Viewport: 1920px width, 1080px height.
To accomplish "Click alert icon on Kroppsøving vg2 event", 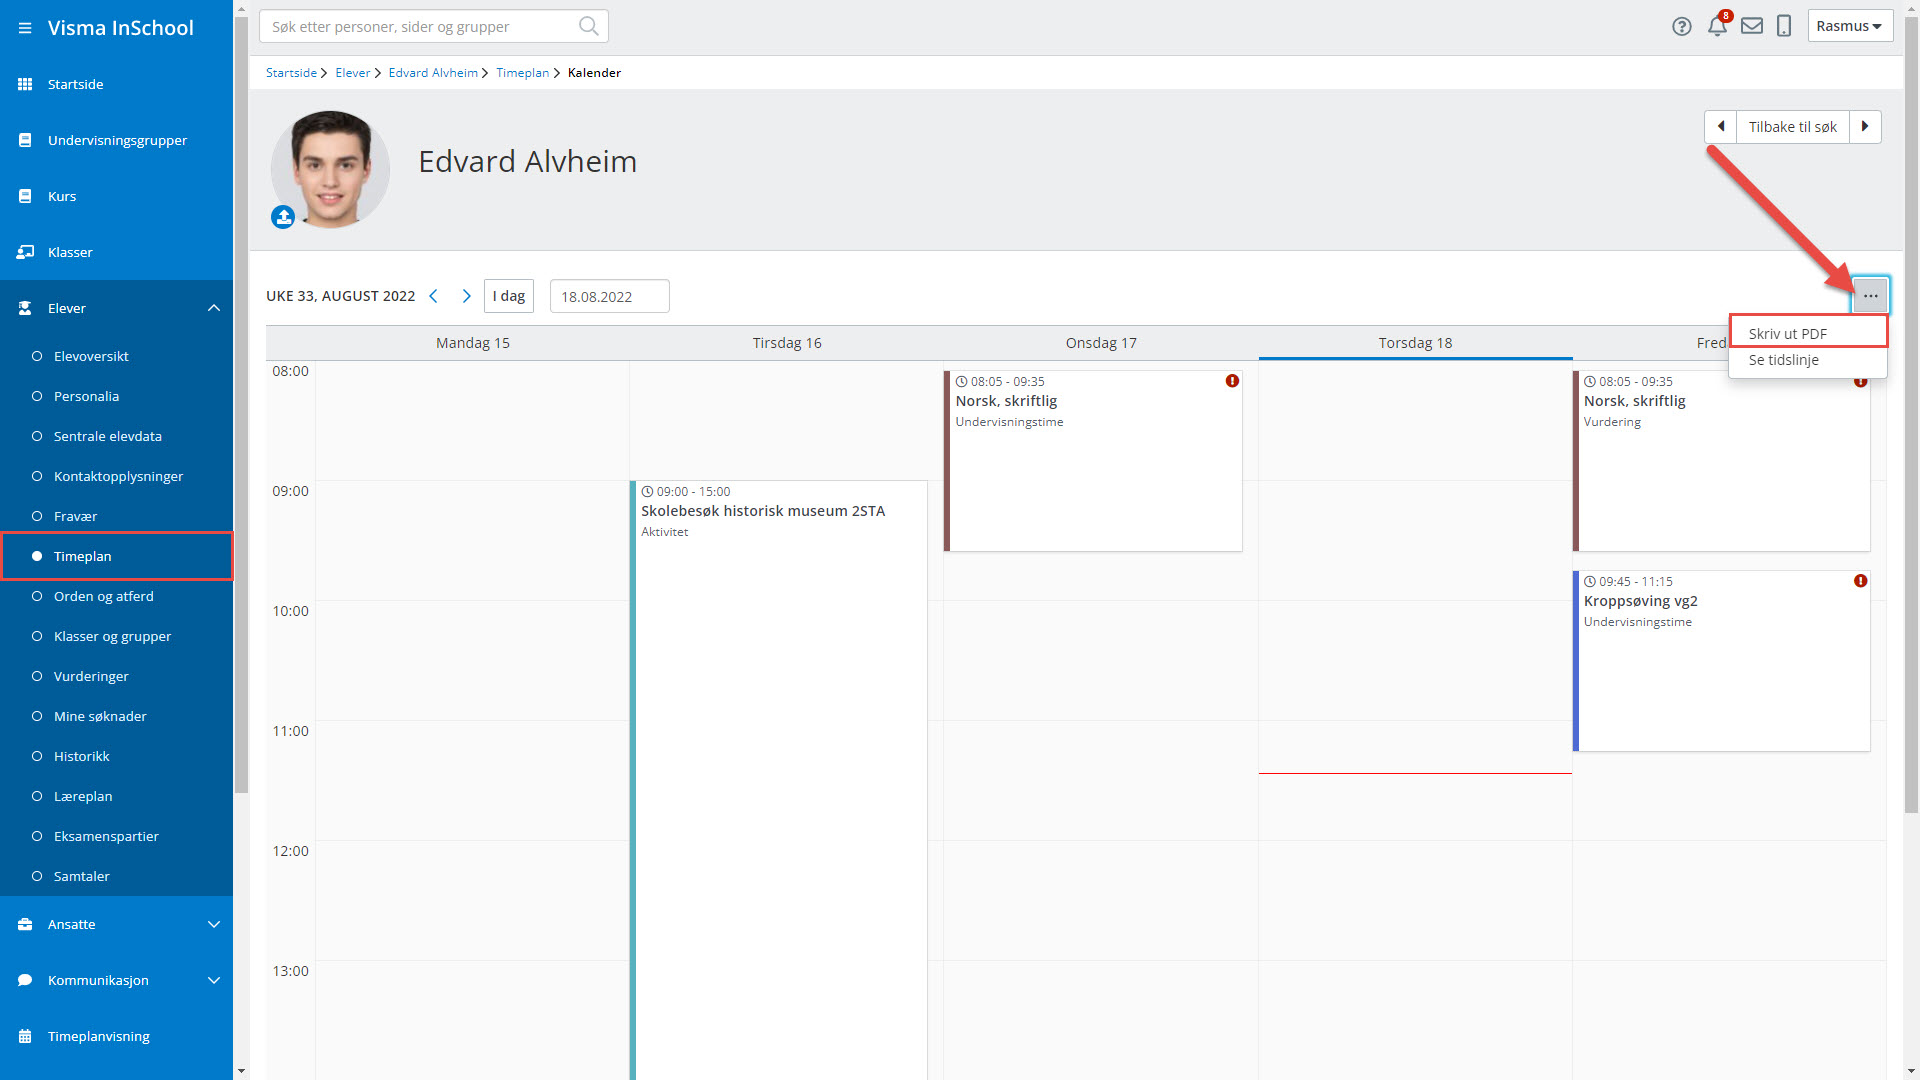I will tap(1860, 581).
